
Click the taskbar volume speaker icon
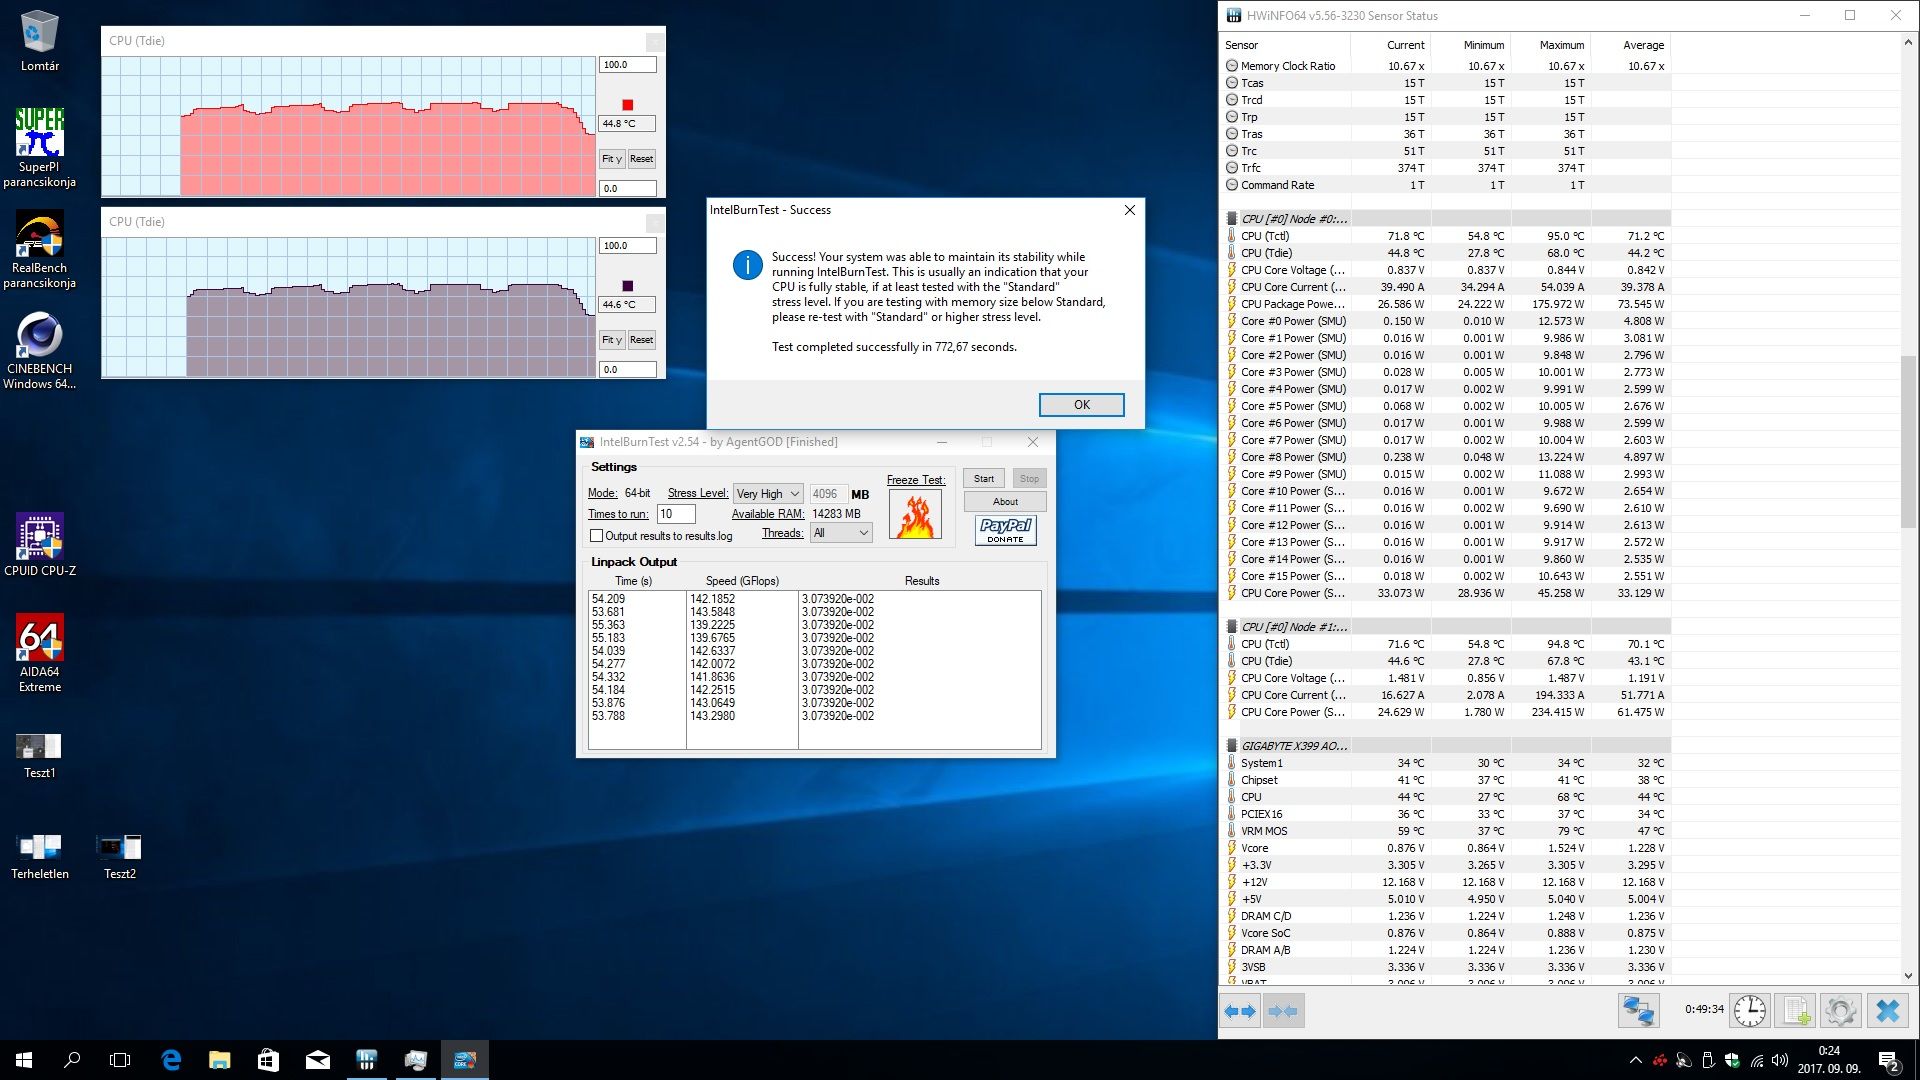tap(1780, 1060)
